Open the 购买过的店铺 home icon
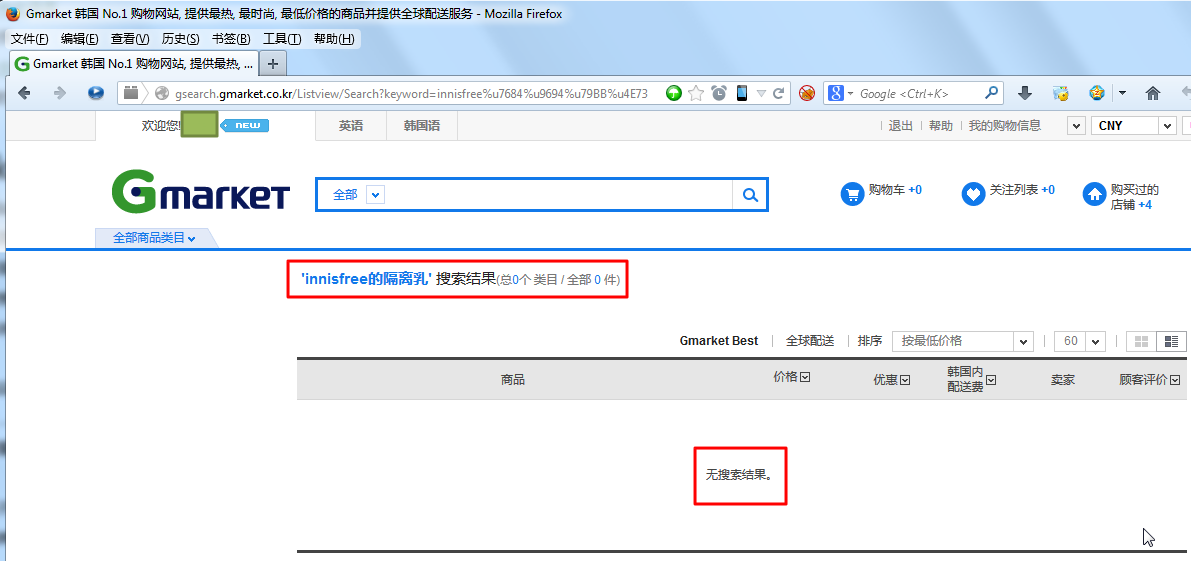 [x=1095, y=194]
